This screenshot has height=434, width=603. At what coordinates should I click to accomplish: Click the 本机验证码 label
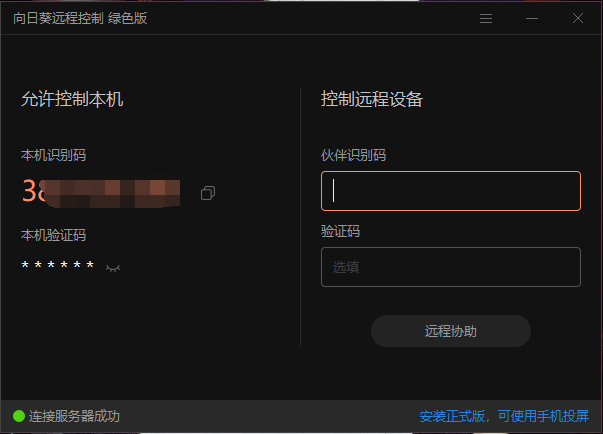pyautogui.click(x=53, y=235)
